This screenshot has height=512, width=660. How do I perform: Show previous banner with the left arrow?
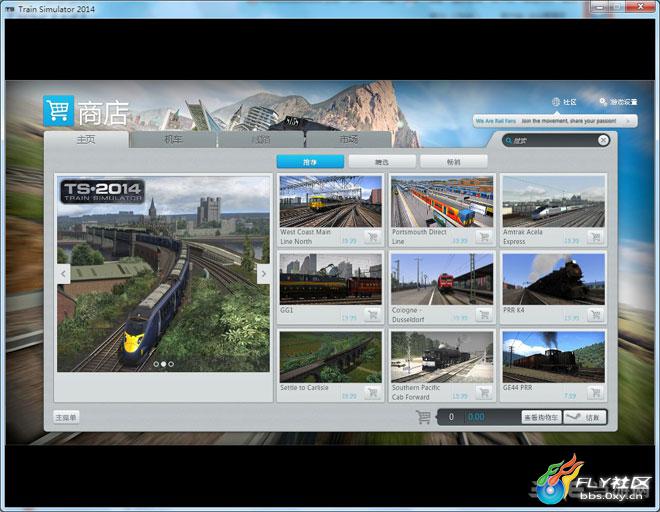coord(64,274)
